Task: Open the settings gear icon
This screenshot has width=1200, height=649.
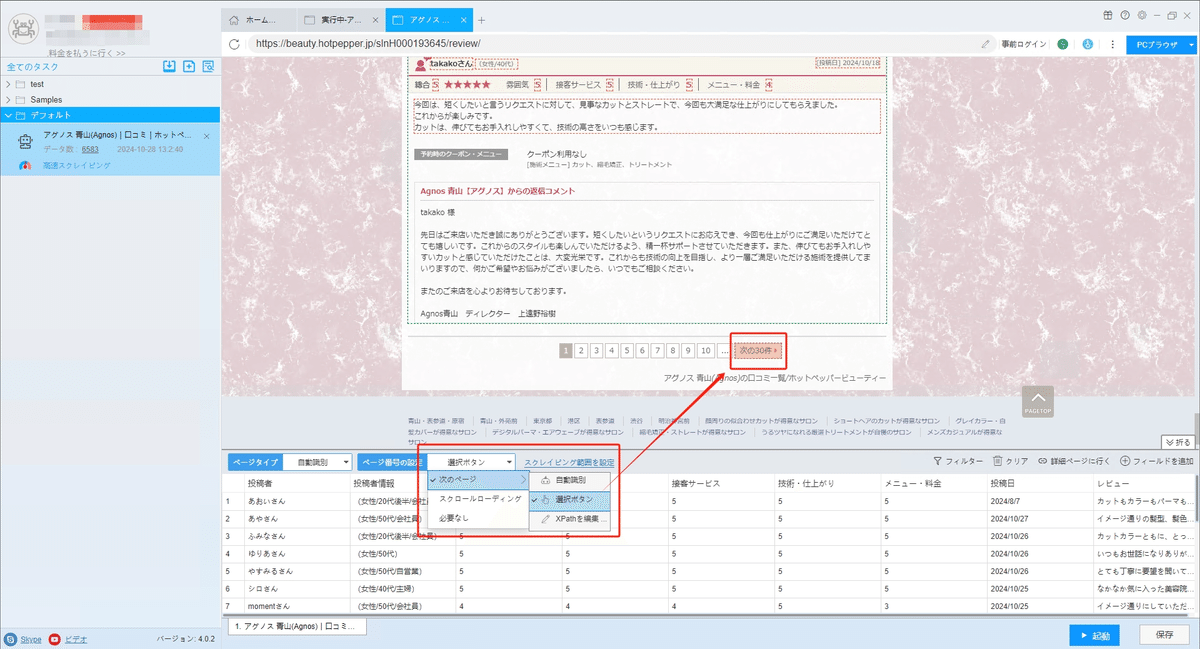Action: [x=1141, y=15]
